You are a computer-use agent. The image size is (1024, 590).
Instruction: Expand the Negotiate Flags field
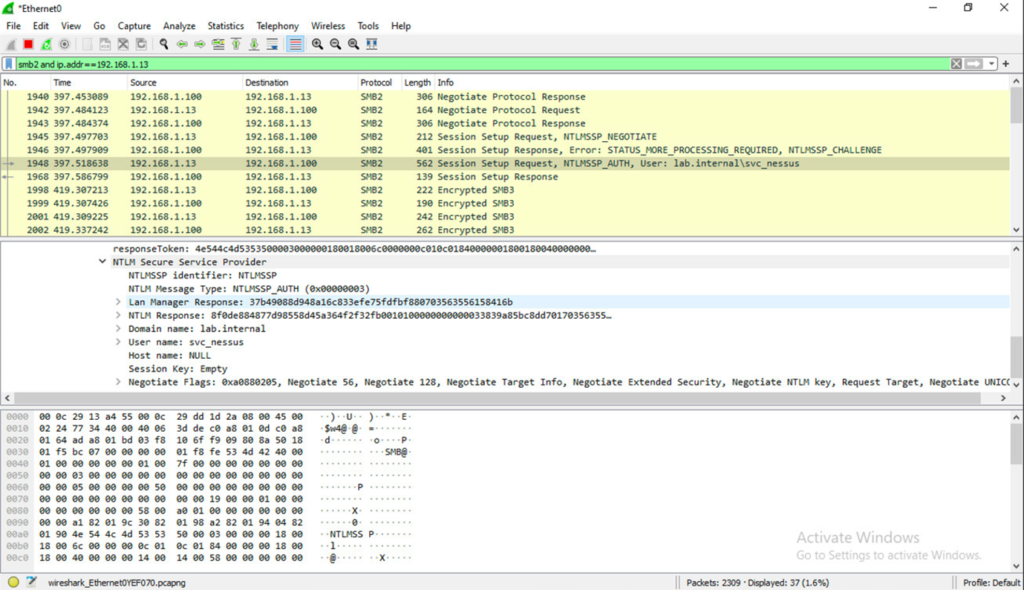pyautogui.click(x=118, y=382)
